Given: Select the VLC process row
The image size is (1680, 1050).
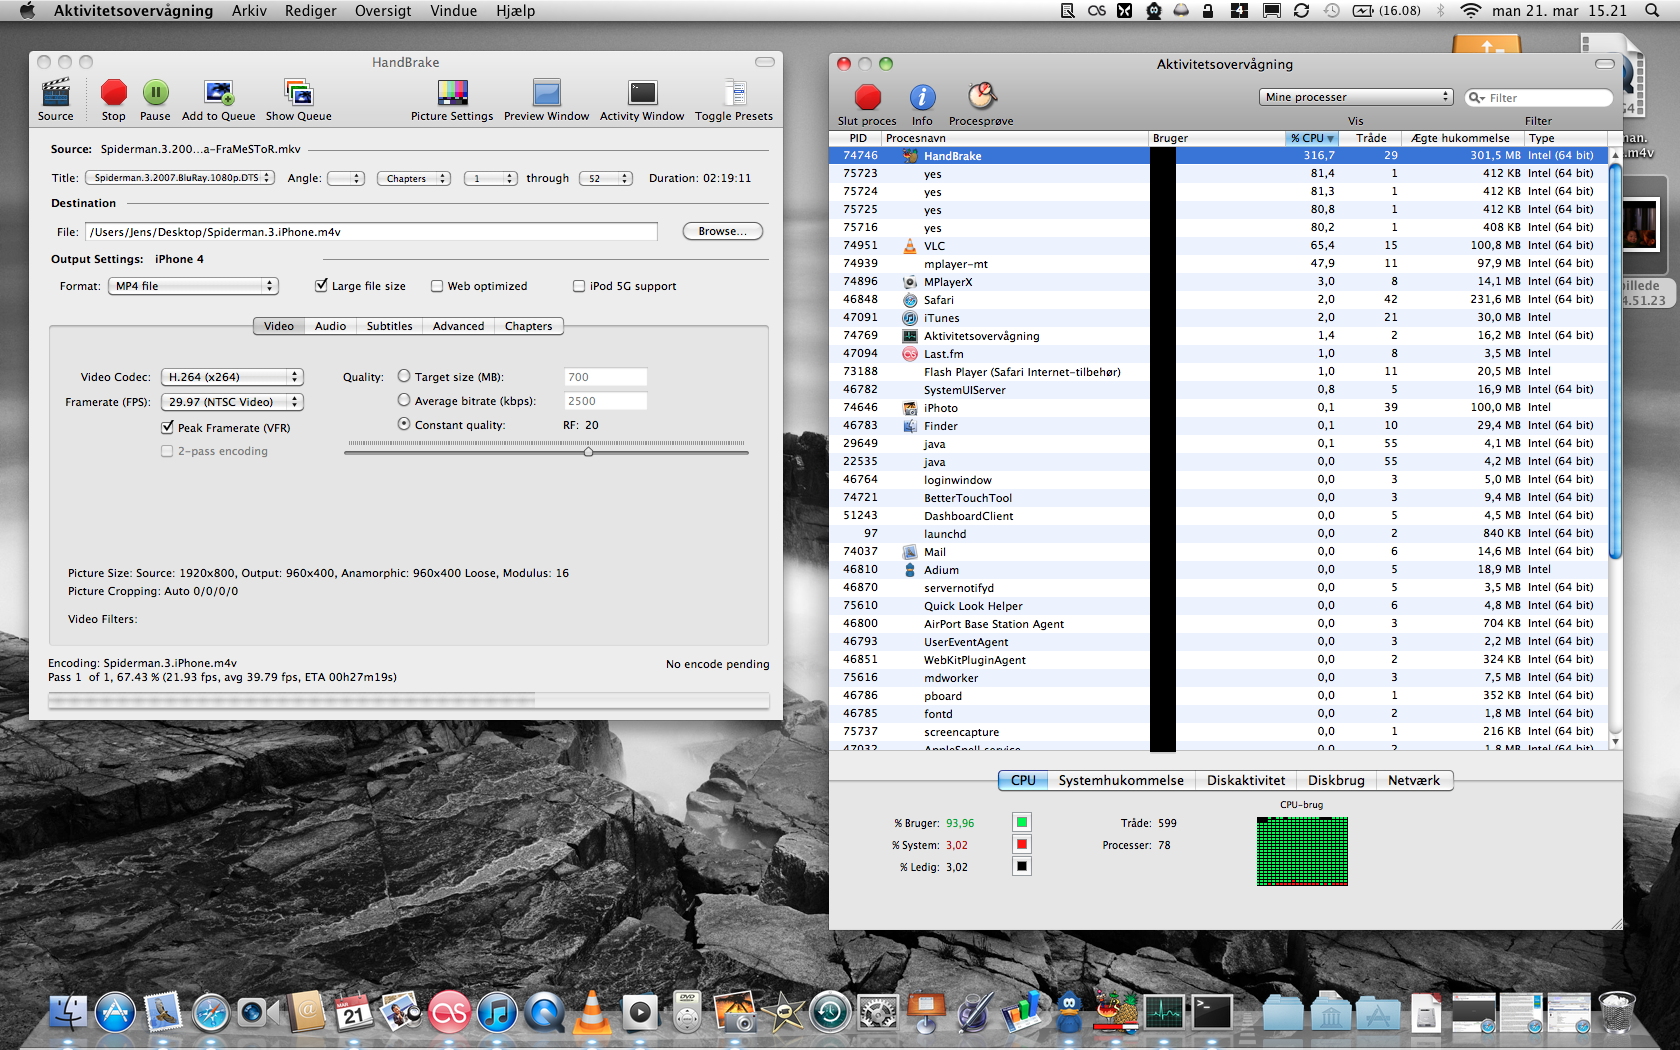Looking at the screenshot, I should pyautogui.click(x=1218, y=245).
